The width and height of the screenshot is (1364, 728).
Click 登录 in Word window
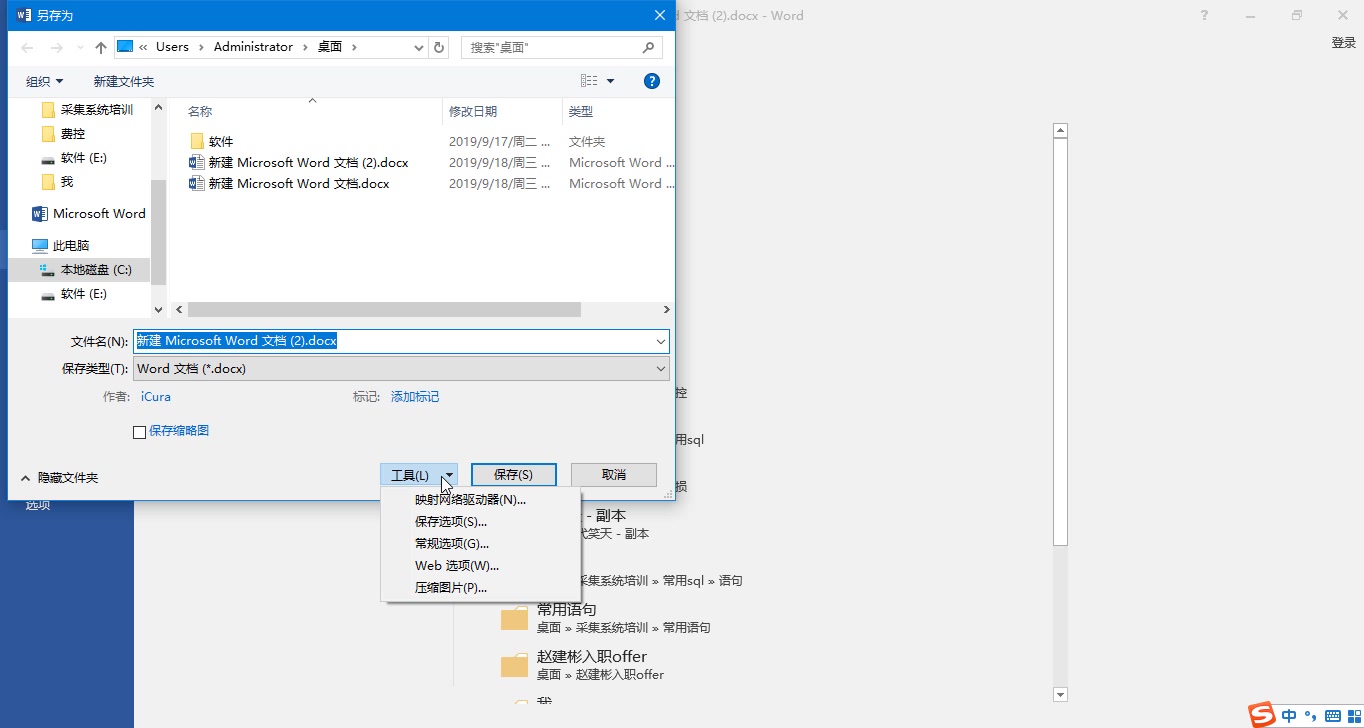pos(1344,43)
